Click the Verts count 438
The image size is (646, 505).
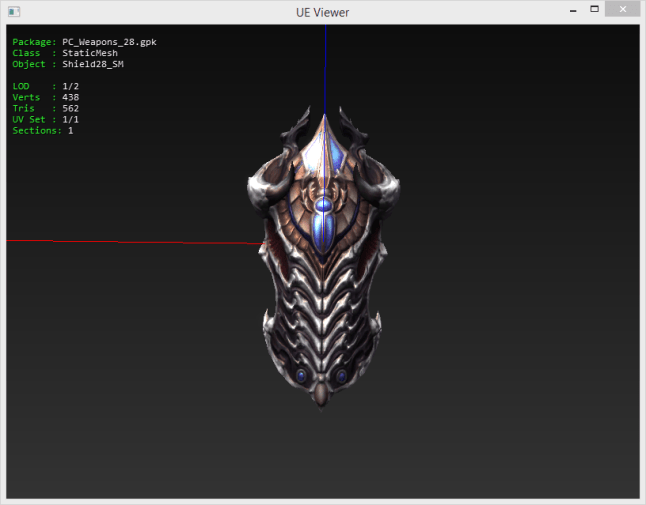(x=70, y=98)
